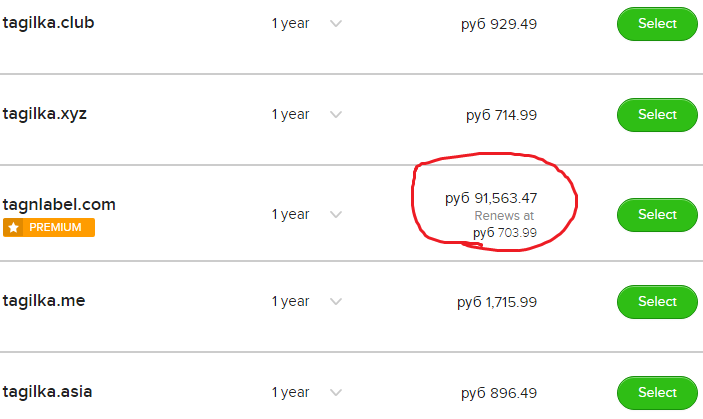
Task: Click the 91,563.47 premium price
Action: click(491, 198)
